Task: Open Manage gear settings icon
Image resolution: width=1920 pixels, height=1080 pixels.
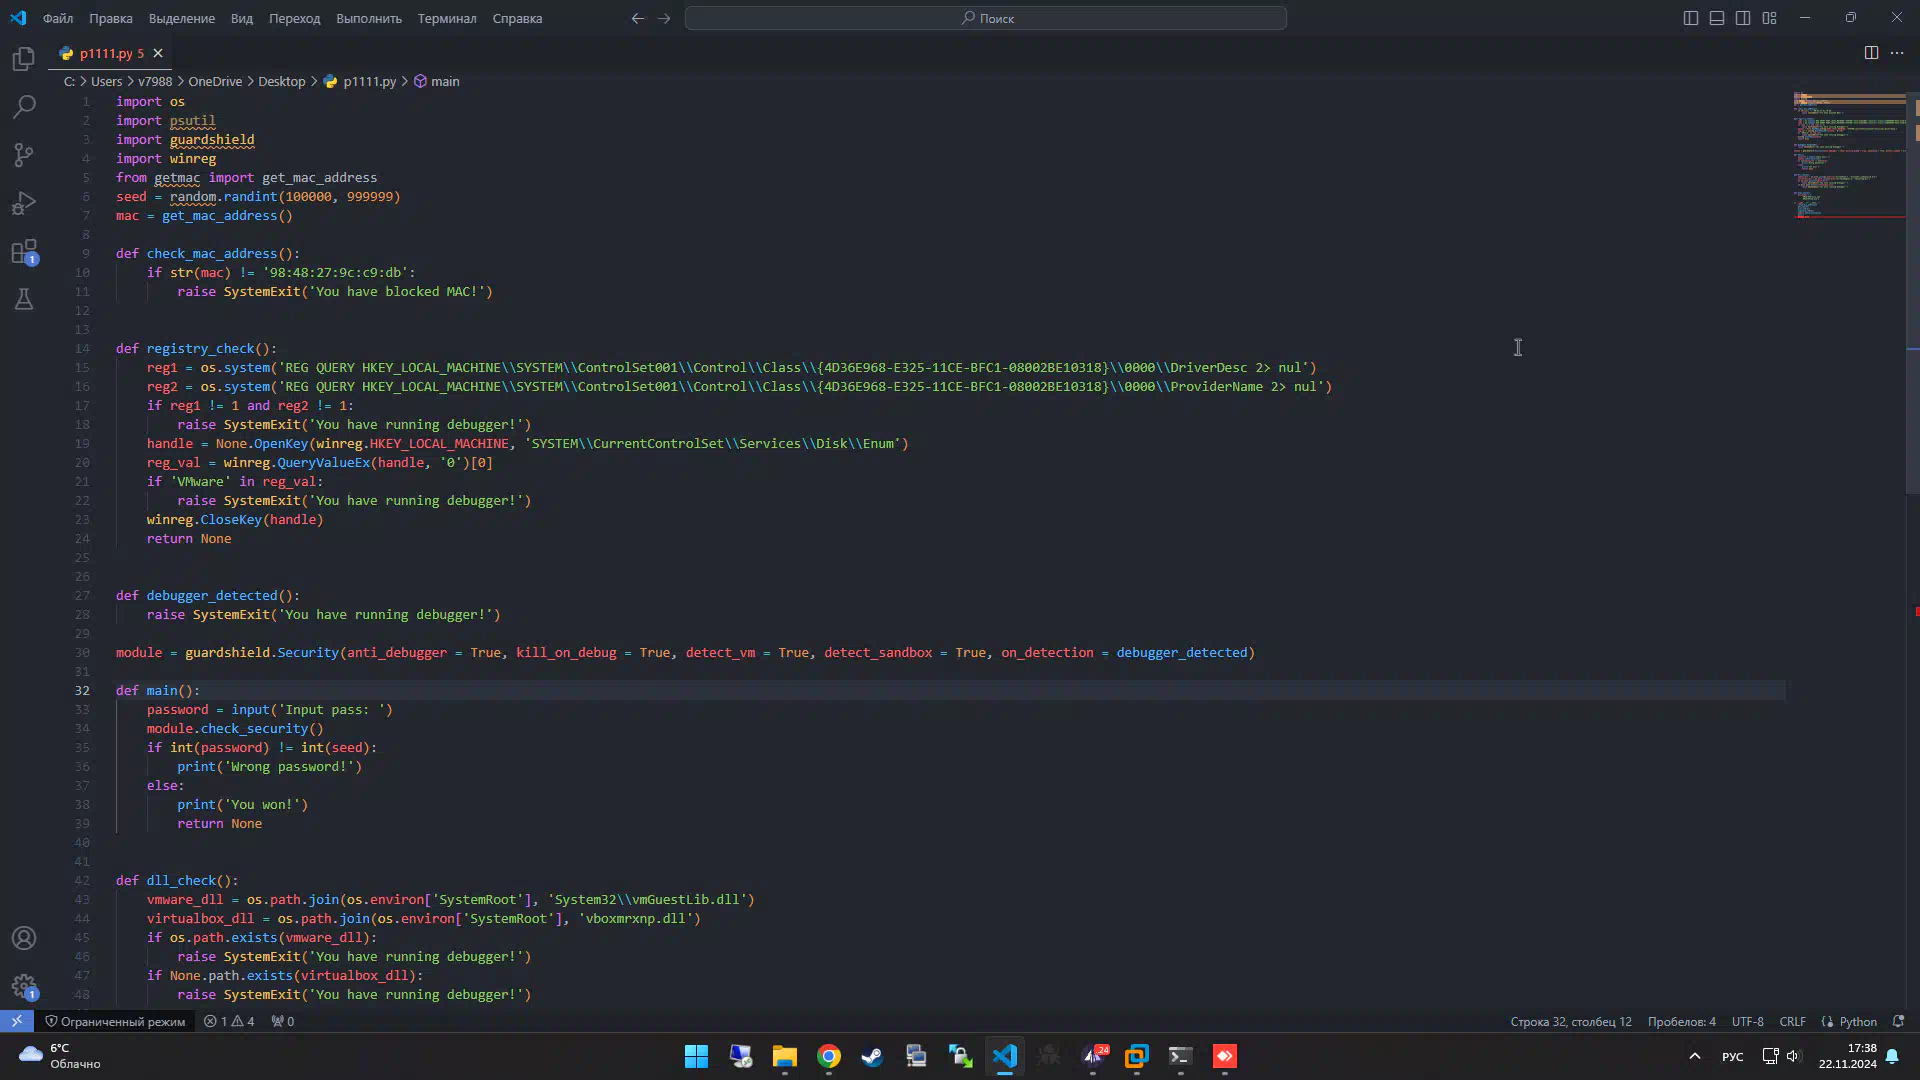Action: point(24,986)
